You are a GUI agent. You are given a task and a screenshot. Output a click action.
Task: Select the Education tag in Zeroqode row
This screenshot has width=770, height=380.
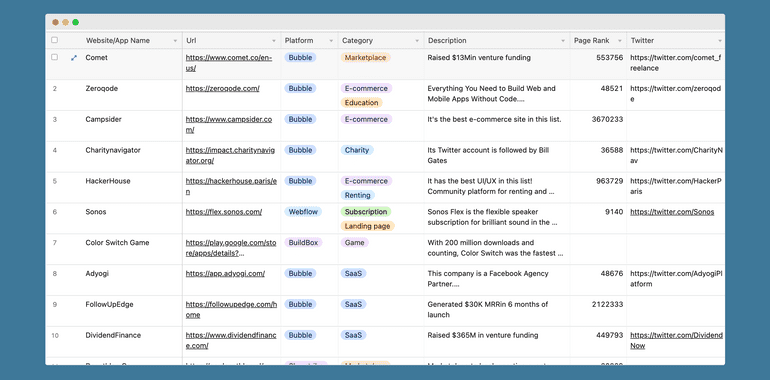point(361,103)
